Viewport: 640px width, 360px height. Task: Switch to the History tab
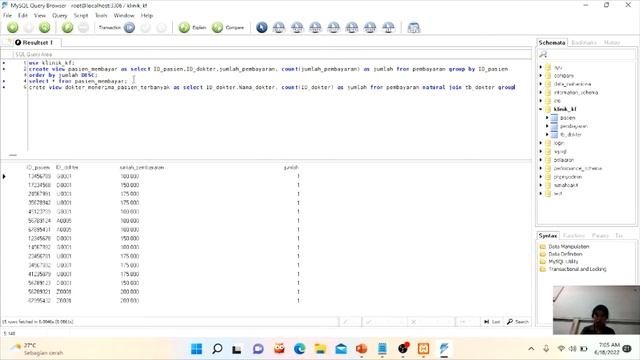[x=612, y=42]
